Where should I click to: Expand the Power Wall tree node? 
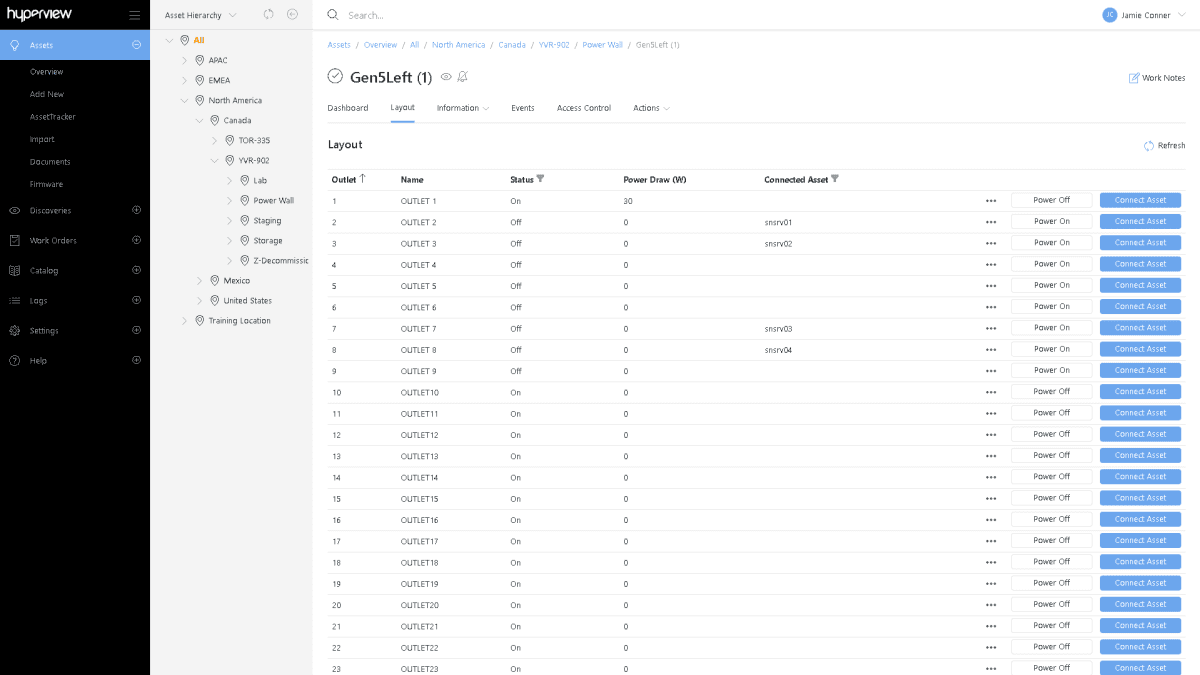pyautogui.click(x=230, y=201)
